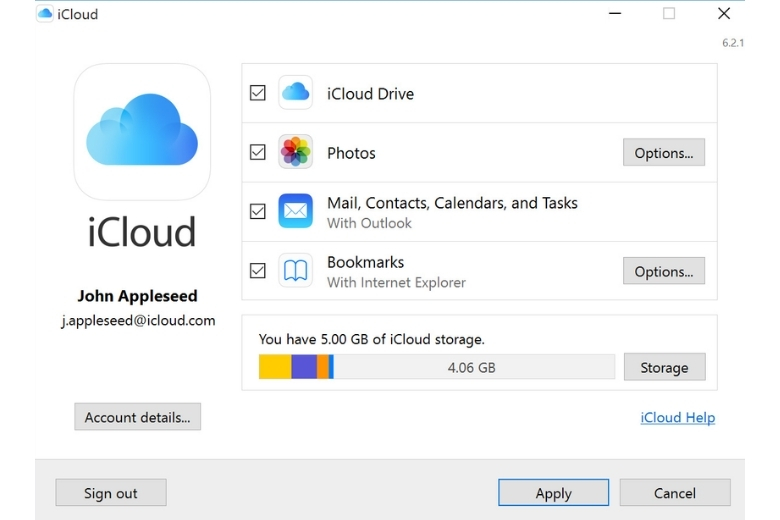Screen dimensions: 780x520
Task: Sign out of iCloud
Action: coord(111,493)
